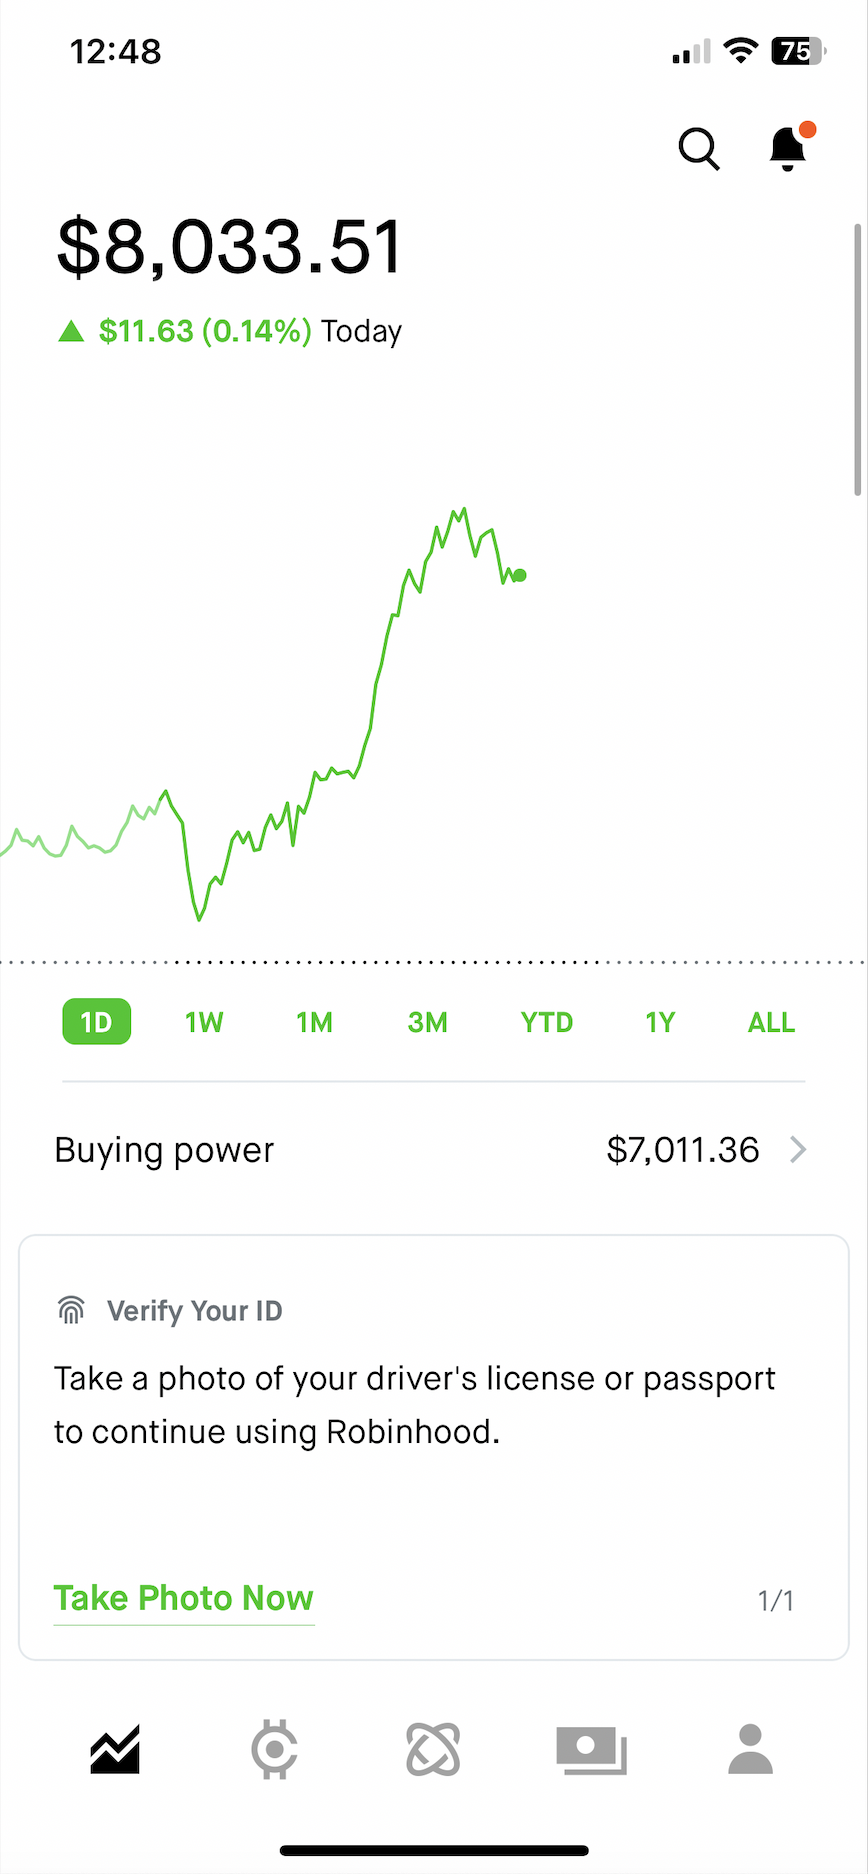The height and width of the screenshot is (1874, 868).
Task: Open the crypto tab icon
Action: [x=274, y=1749]
